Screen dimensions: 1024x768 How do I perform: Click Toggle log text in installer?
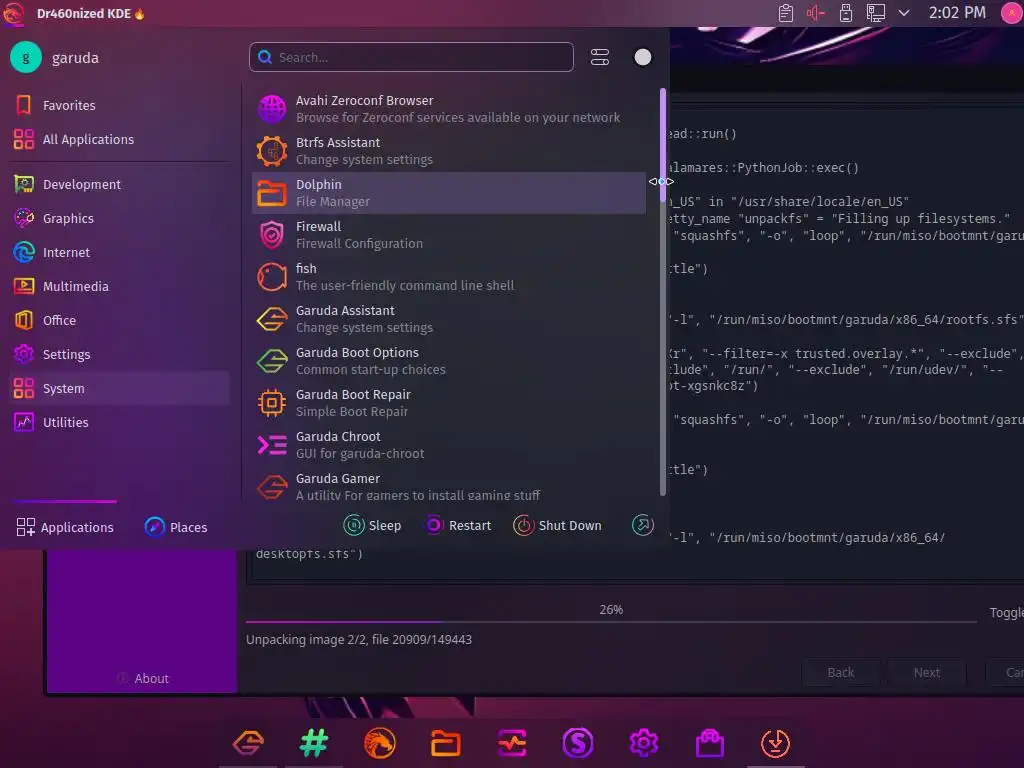[x=1006, y=612]
